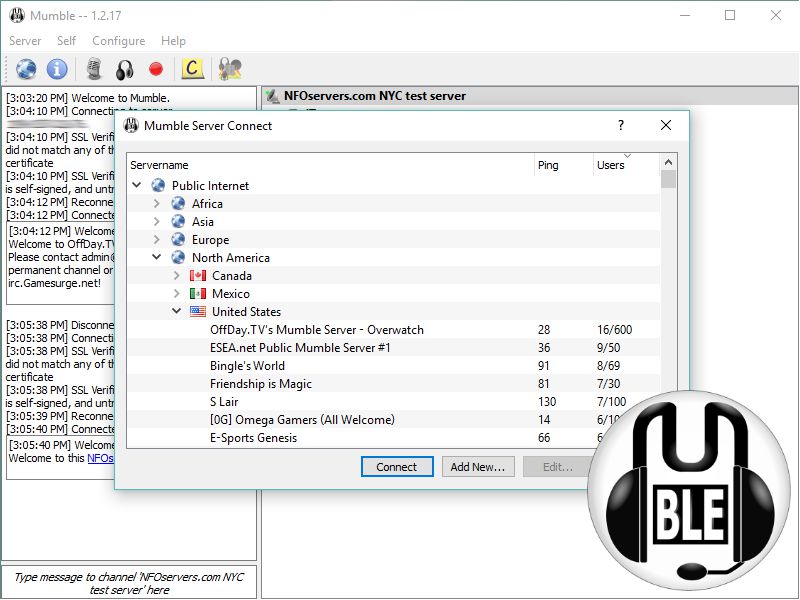Click the globe Connect toolbar icon
Viewport: 800px width, 600px height.
coord(26,69)
